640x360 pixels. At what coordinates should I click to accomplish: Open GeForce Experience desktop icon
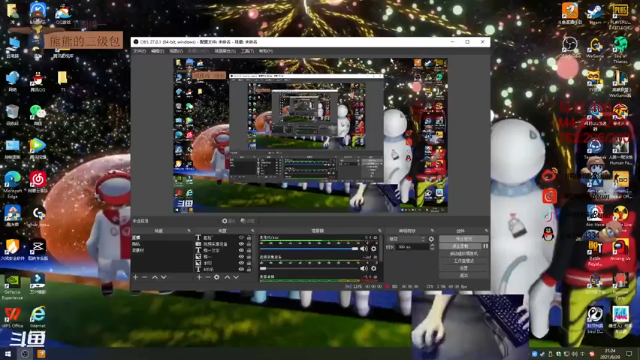[x=12, y=287]
